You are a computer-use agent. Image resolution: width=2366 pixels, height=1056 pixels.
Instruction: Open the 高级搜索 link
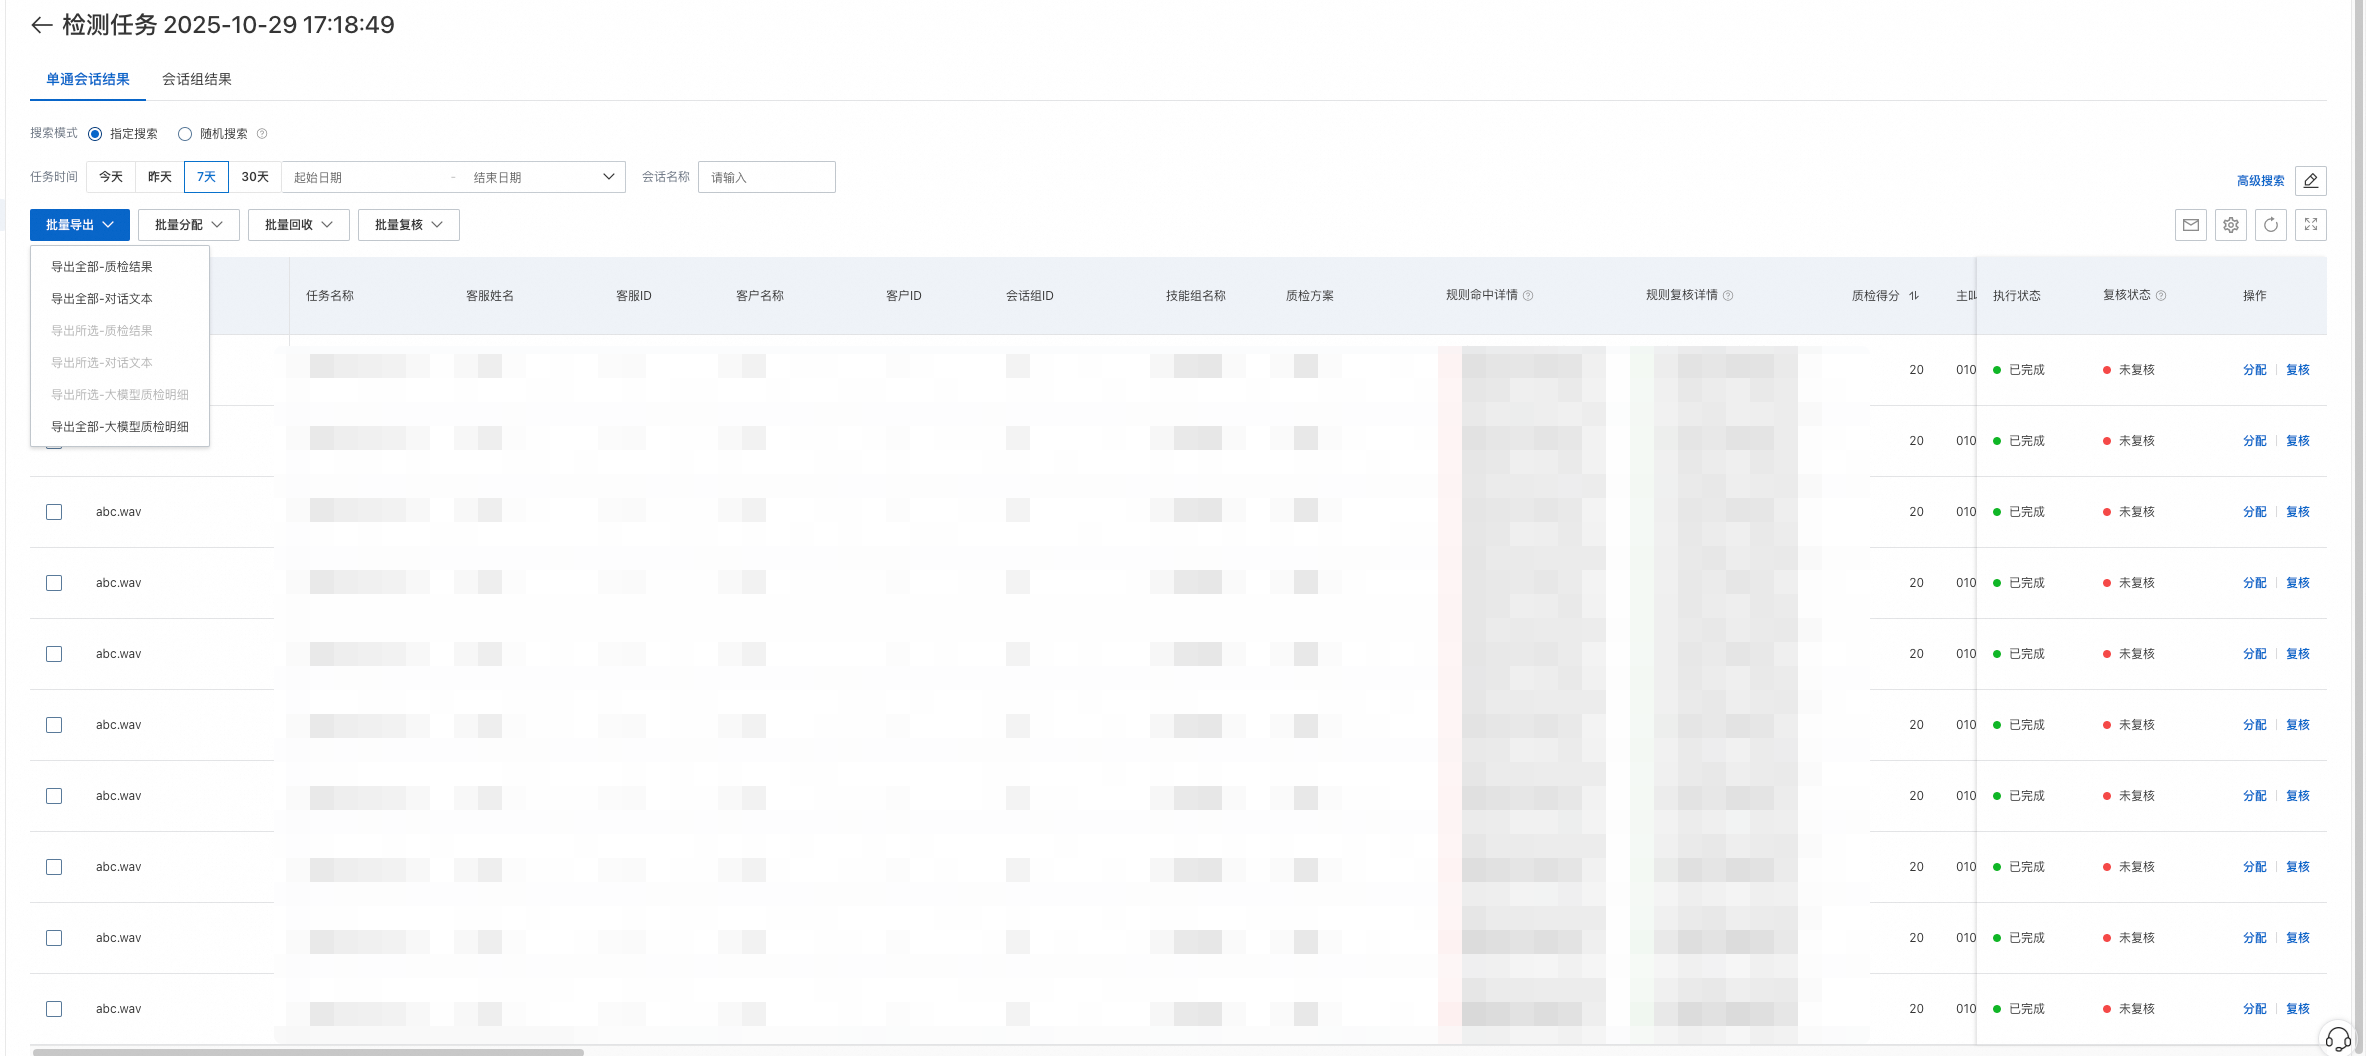(x=2260, y=181)
